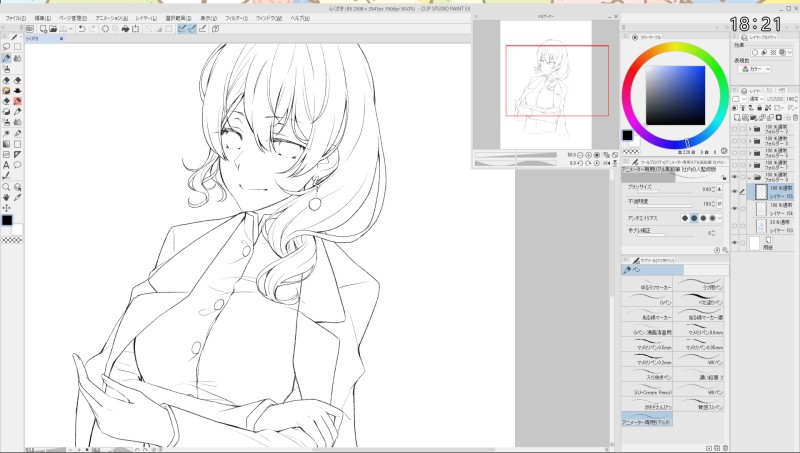Screen dimensions: 800x453
Task: Open anti-aliasing dropdown arrow in Tool Property
Action: click(719, 218)
